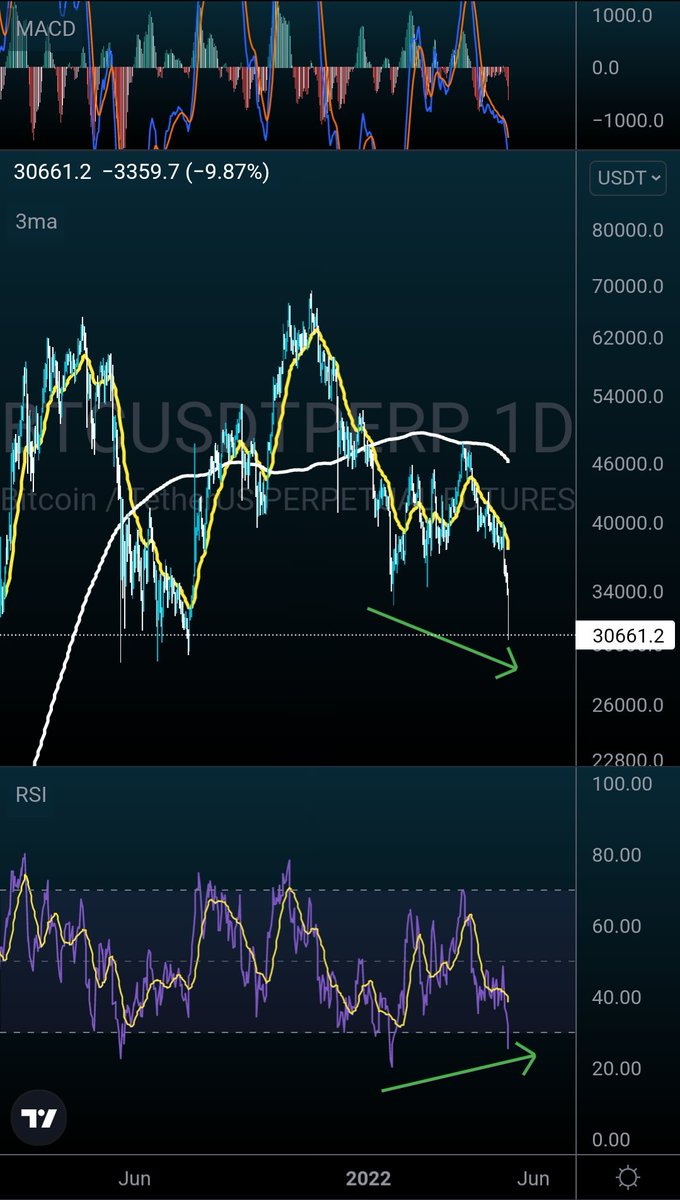Click the RSI 100.00 axis label
Screen dimensions: 680x1200
624,784
